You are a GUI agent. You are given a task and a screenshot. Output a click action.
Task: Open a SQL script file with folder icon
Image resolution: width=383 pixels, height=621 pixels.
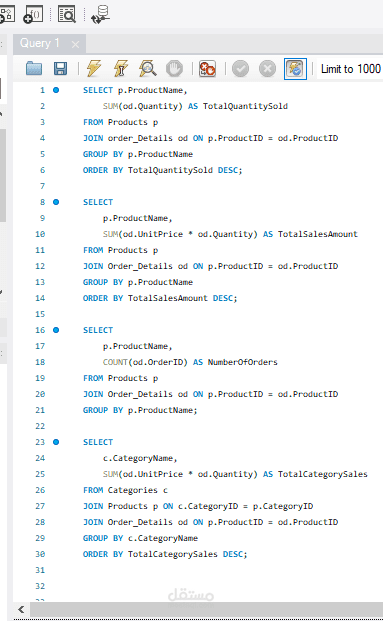(x=34, y=69)
